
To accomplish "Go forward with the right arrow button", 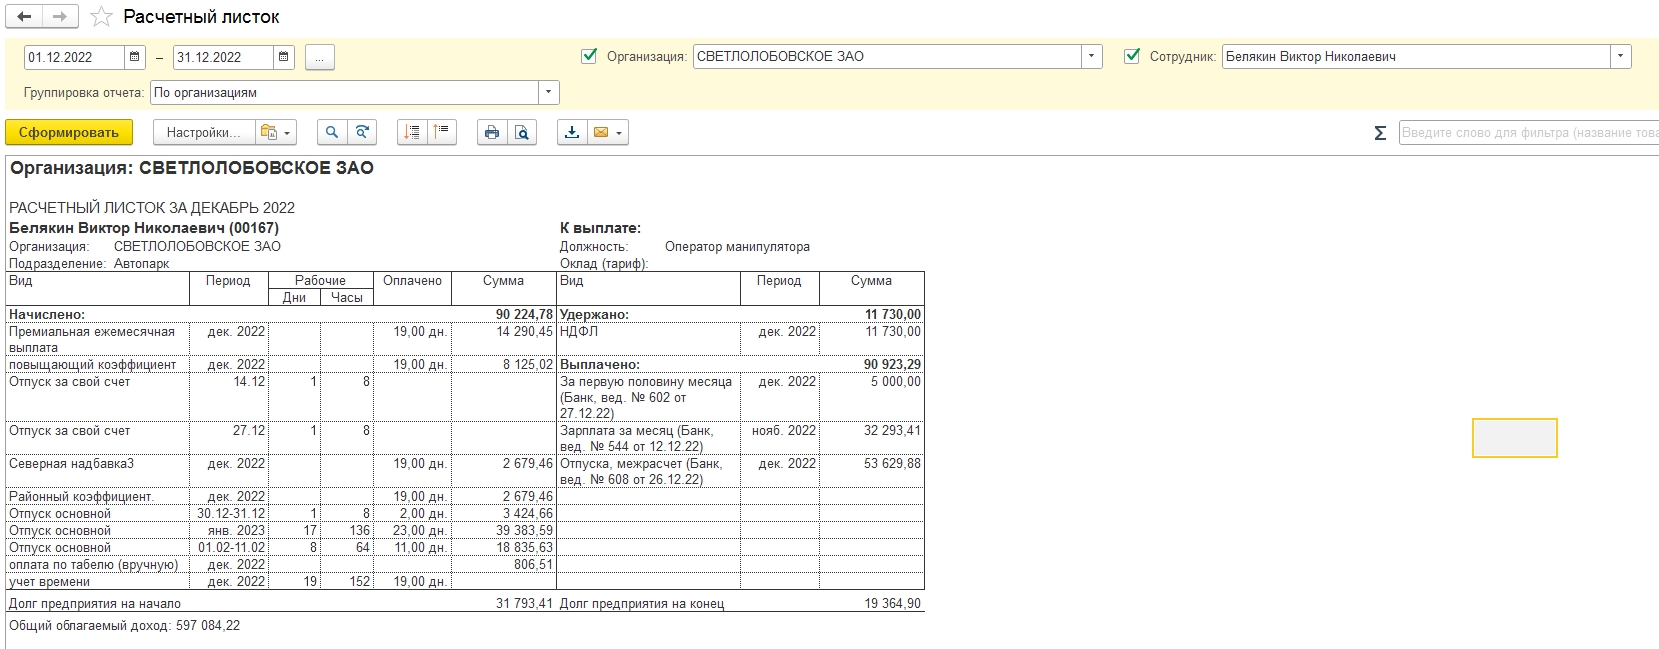I will (60, 17).
